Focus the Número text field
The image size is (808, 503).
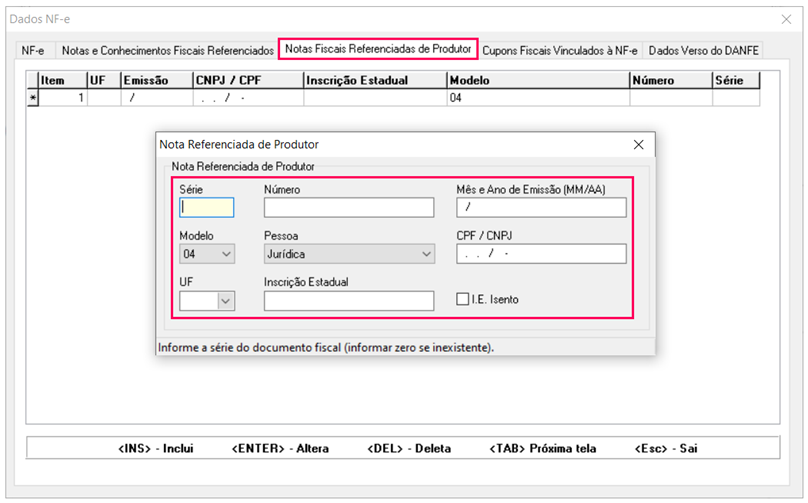tap(349, 208)
